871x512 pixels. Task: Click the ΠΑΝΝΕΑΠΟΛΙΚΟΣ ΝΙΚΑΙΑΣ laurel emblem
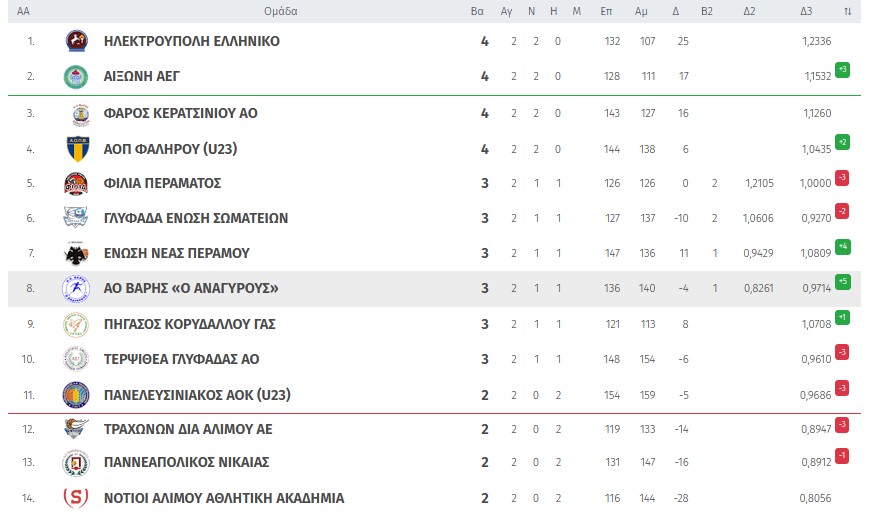[x=76, y=462]
